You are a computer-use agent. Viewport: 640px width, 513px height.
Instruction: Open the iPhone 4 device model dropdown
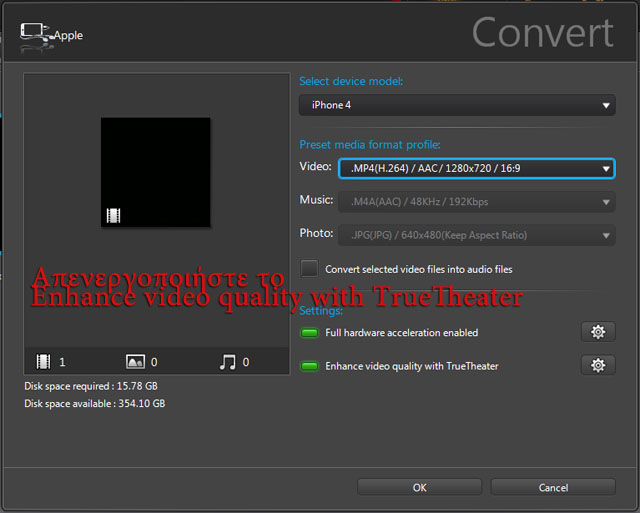[457, 105]
